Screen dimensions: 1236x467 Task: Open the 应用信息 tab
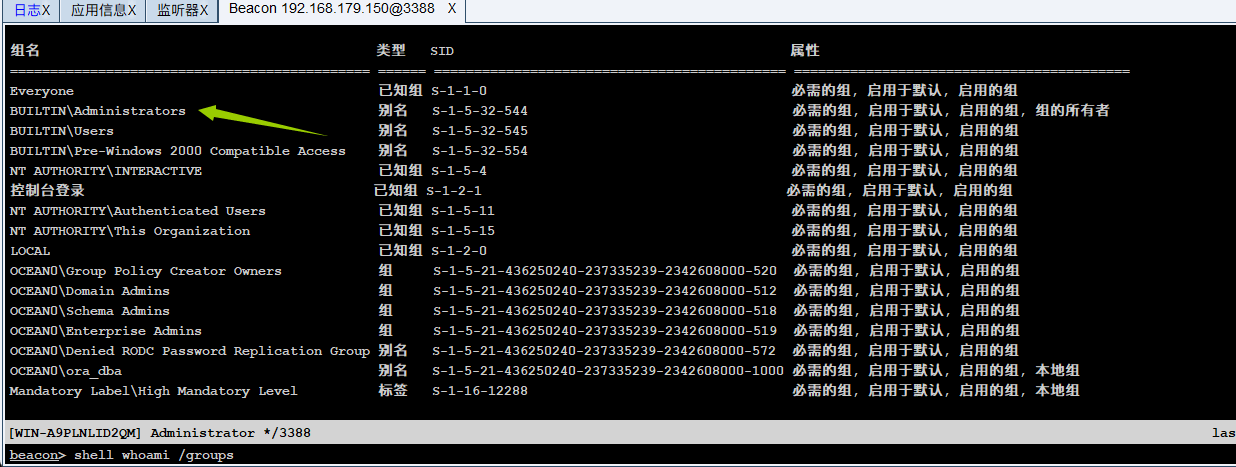[x=105, y=11]
